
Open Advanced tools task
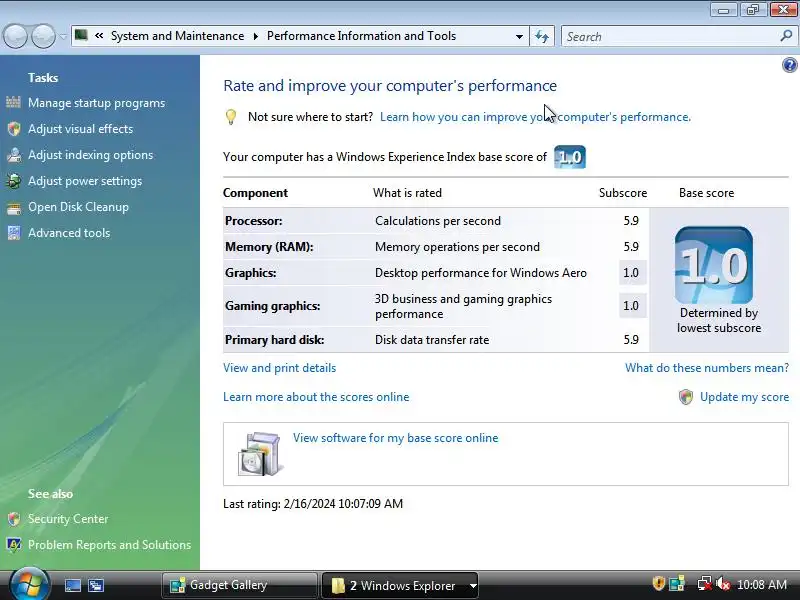pos(69,233)
